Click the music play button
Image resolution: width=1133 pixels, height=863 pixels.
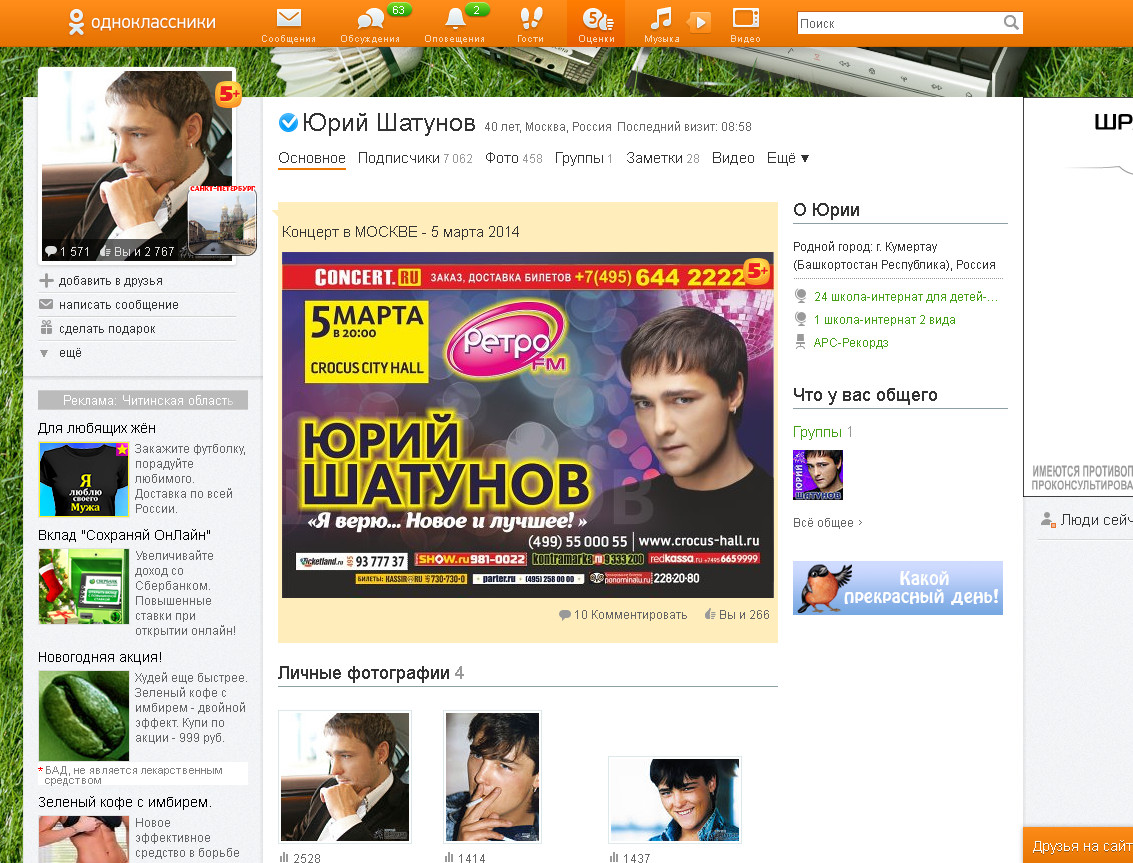pyautogui.click(x=700, y=21)
